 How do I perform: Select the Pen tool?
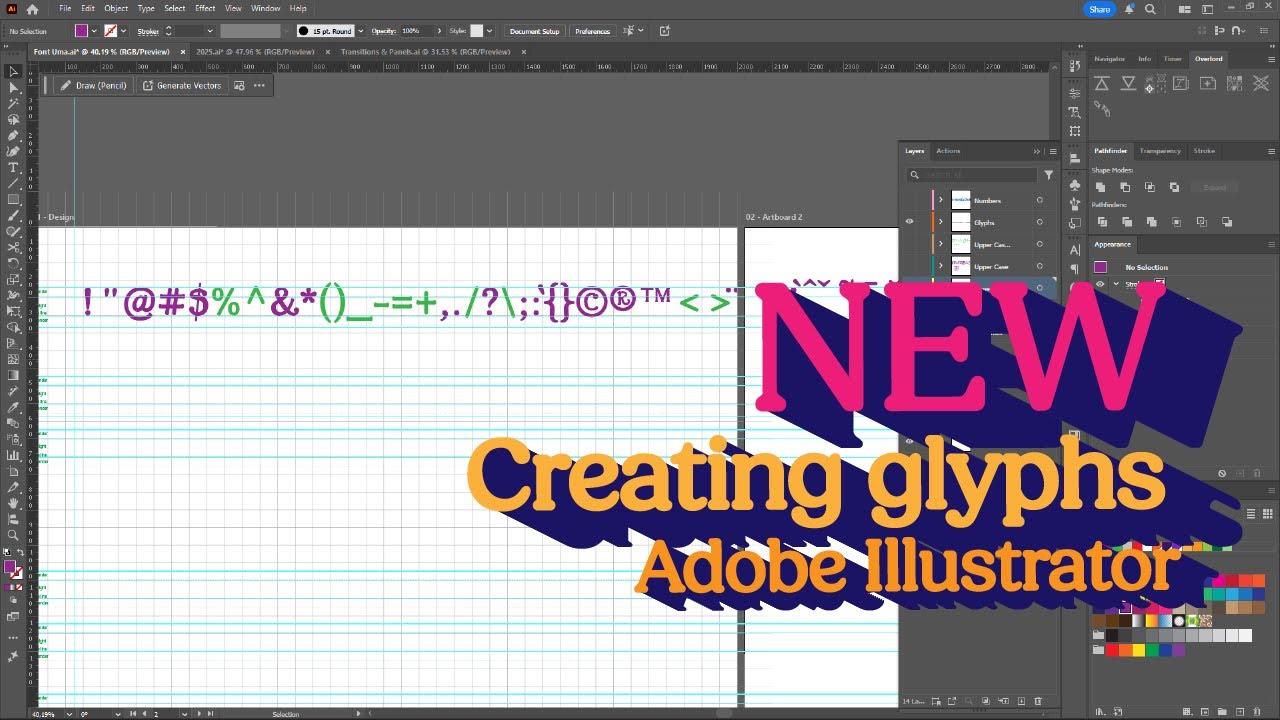coord(13,136)
